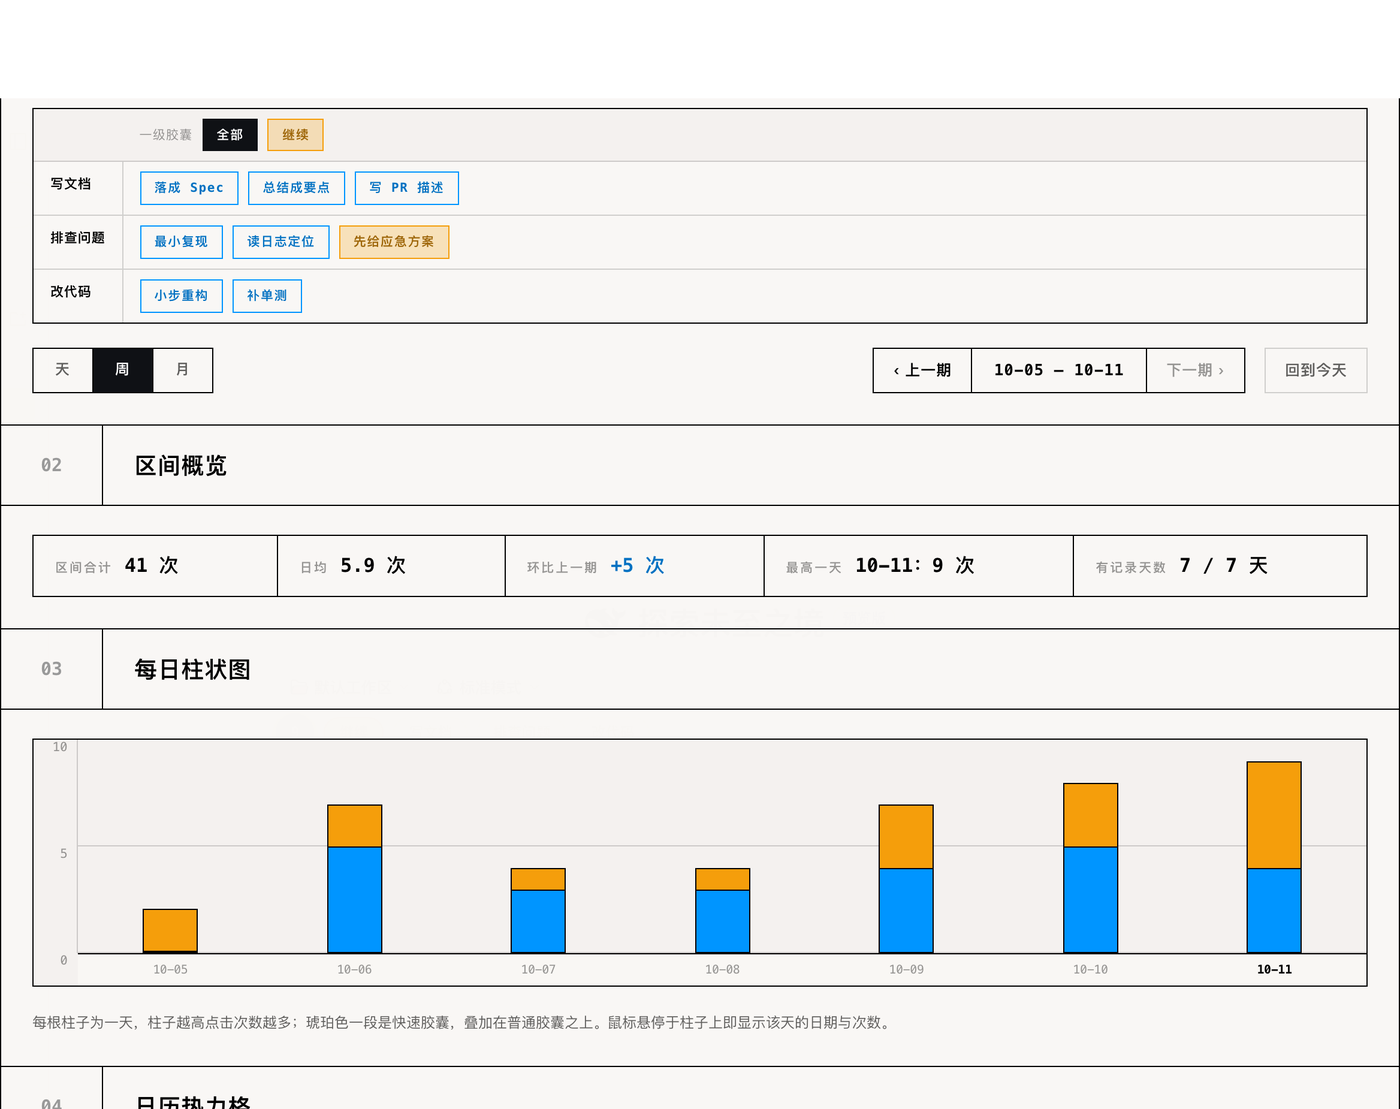Select the 补单测 capsule
Screen dimensions: 1400x1109
click(267, 296)
